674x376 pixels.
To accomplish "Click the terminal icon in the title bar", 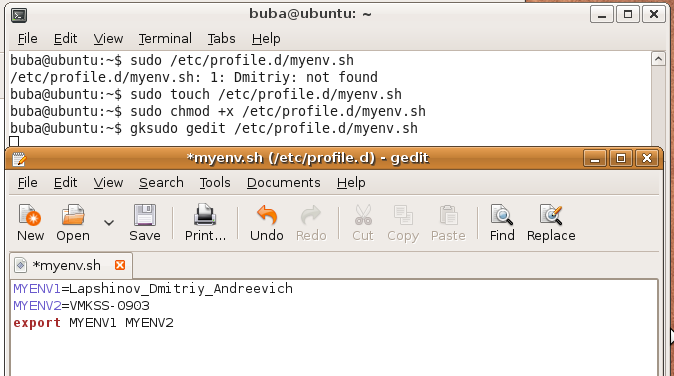I will coord(19,15).
